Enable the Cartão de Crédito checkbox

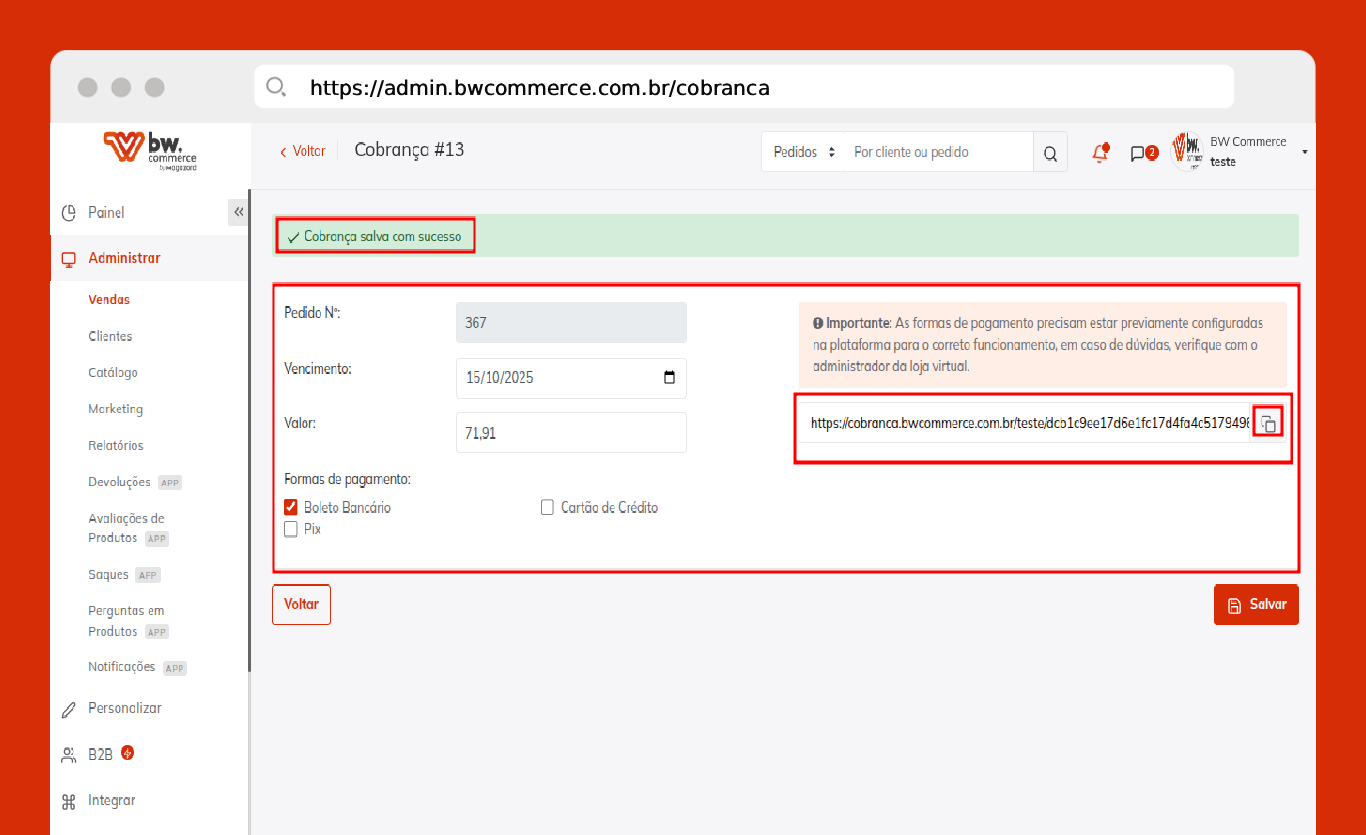(547, 507)
